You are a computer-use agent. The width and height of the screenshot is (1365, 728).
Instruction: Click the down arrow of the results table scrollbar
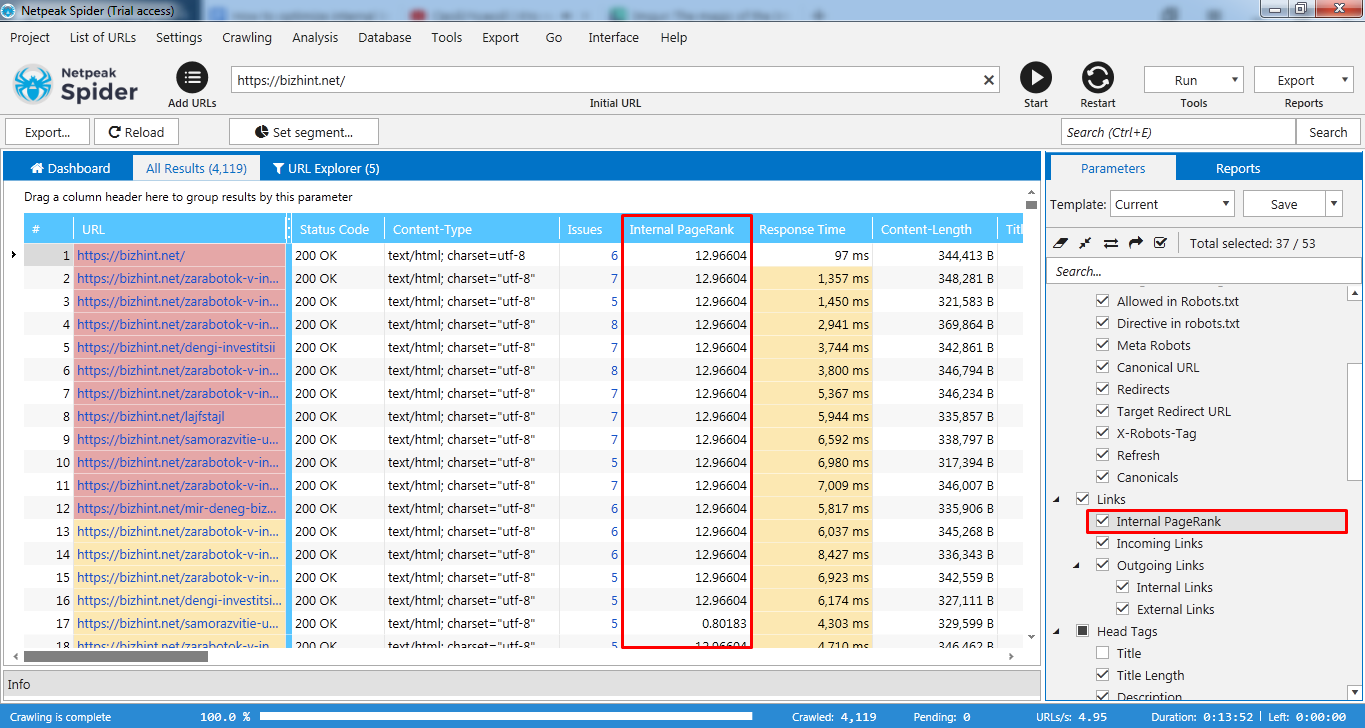click(x=1032, y=636)
